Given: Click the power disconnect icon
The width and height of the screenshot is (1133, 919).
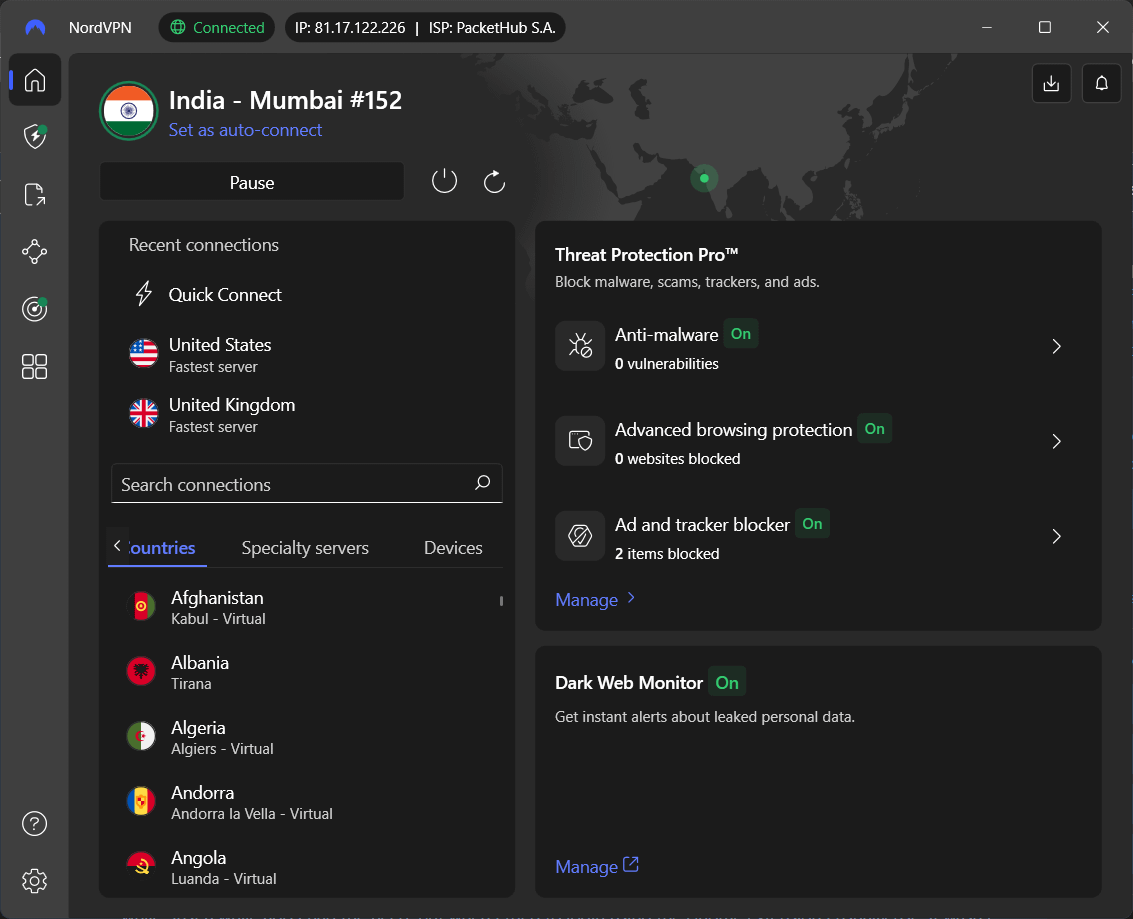Looking at the screenshot, I should coord(444,181).
